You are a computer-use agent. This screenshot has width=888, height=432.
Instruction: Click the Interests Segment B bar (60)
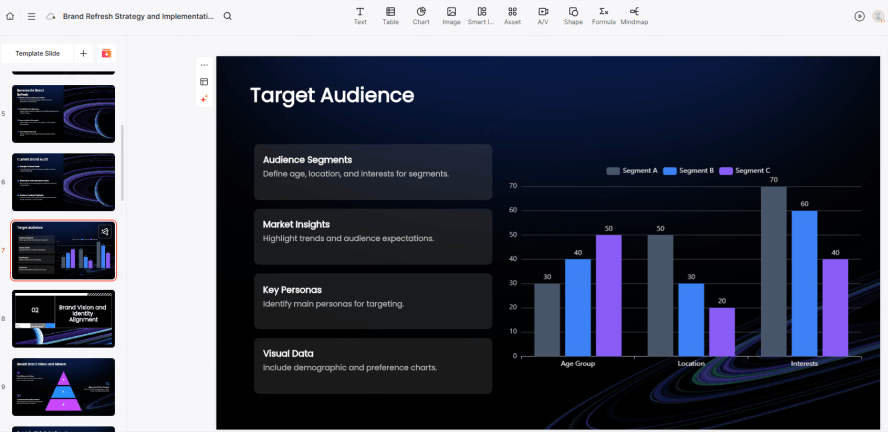(x=804, y=283)
